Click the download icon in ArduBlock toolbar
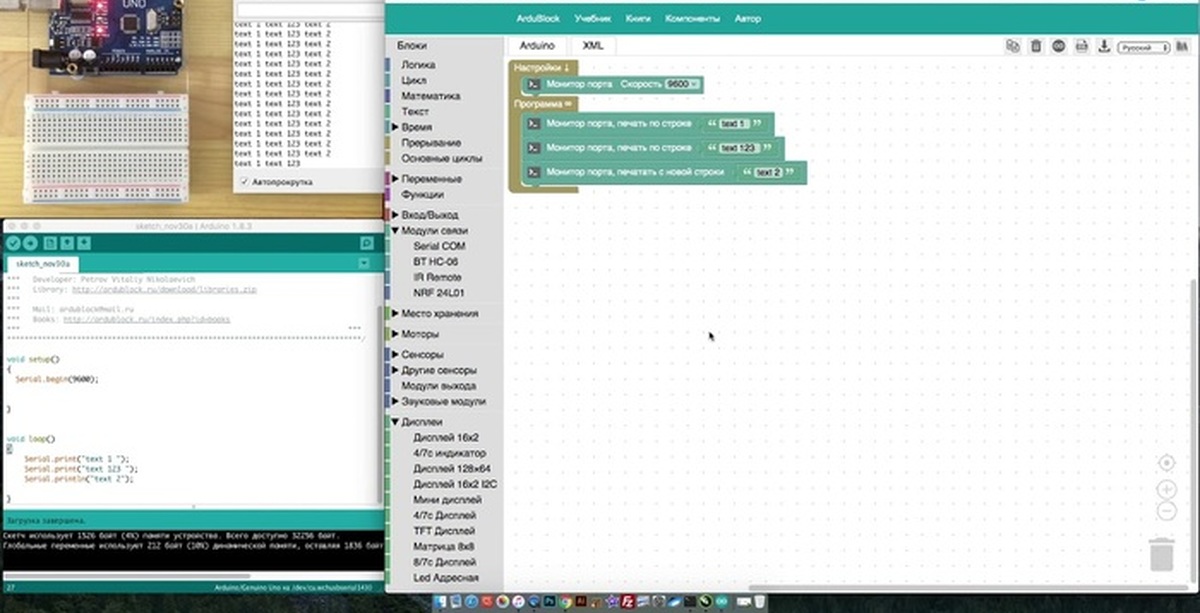Viewport: 1200px width, 613px height. point(1104,46)
